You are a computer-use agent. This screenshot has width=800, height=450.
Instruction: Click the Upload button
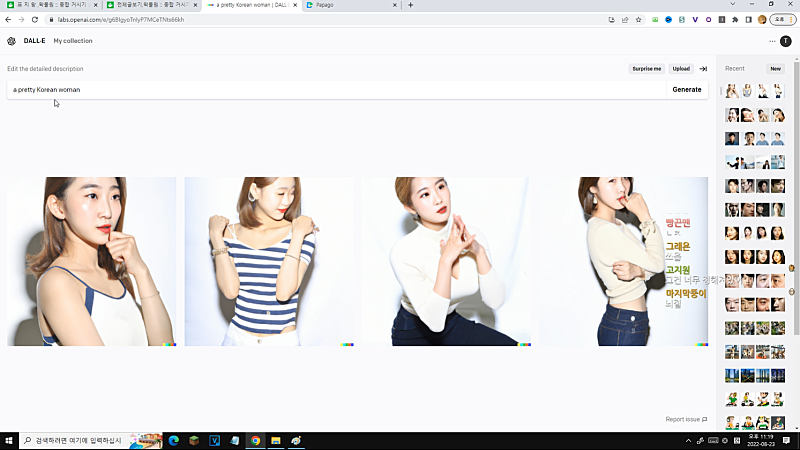coord(681,69)
